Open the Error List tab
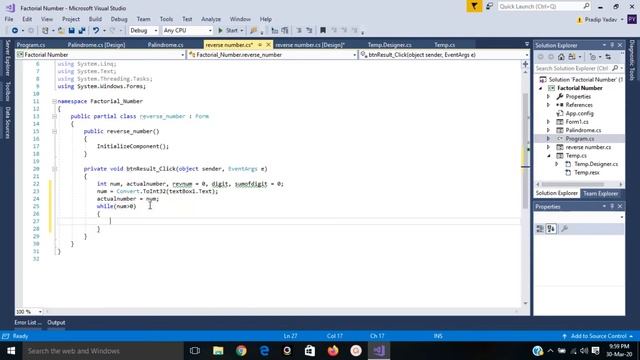This screenshot has width=640, height=360. click(x=28, y=322)
